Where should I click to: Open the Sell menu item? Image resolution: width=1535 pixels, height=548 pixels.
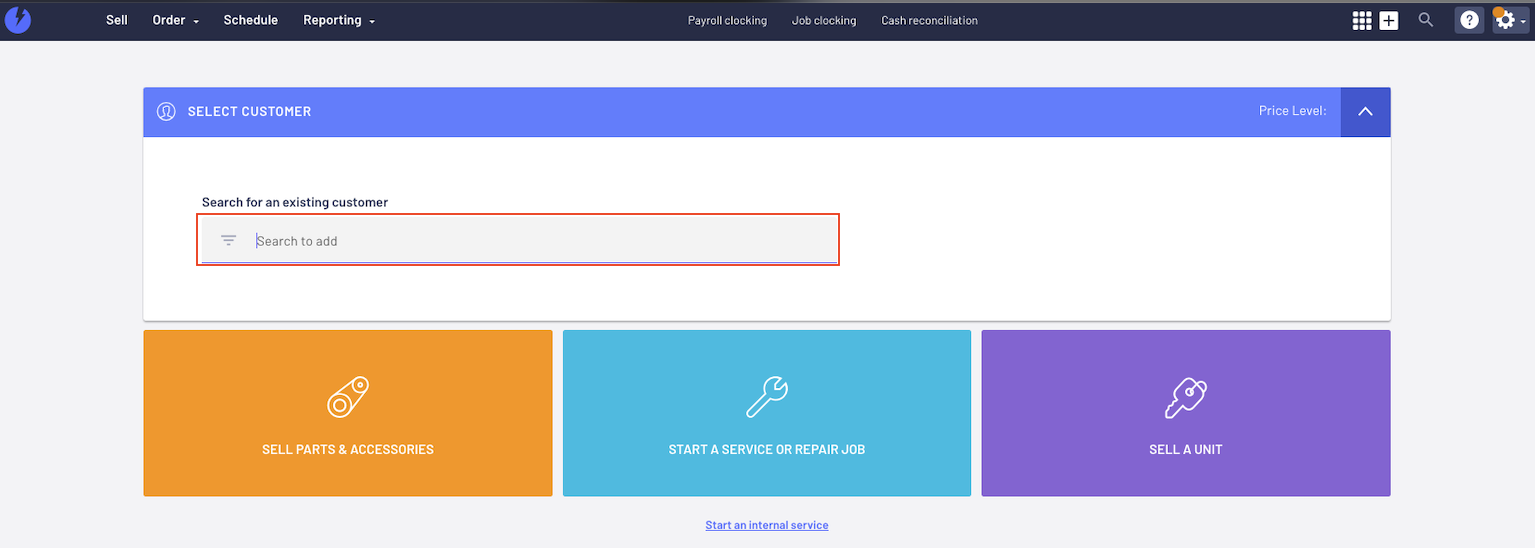[117, 20]
